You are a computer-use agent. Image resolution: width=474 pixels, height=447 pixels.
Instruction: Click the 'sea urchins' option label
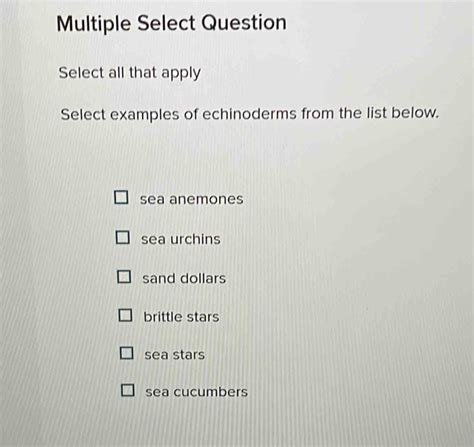[181, 239]
